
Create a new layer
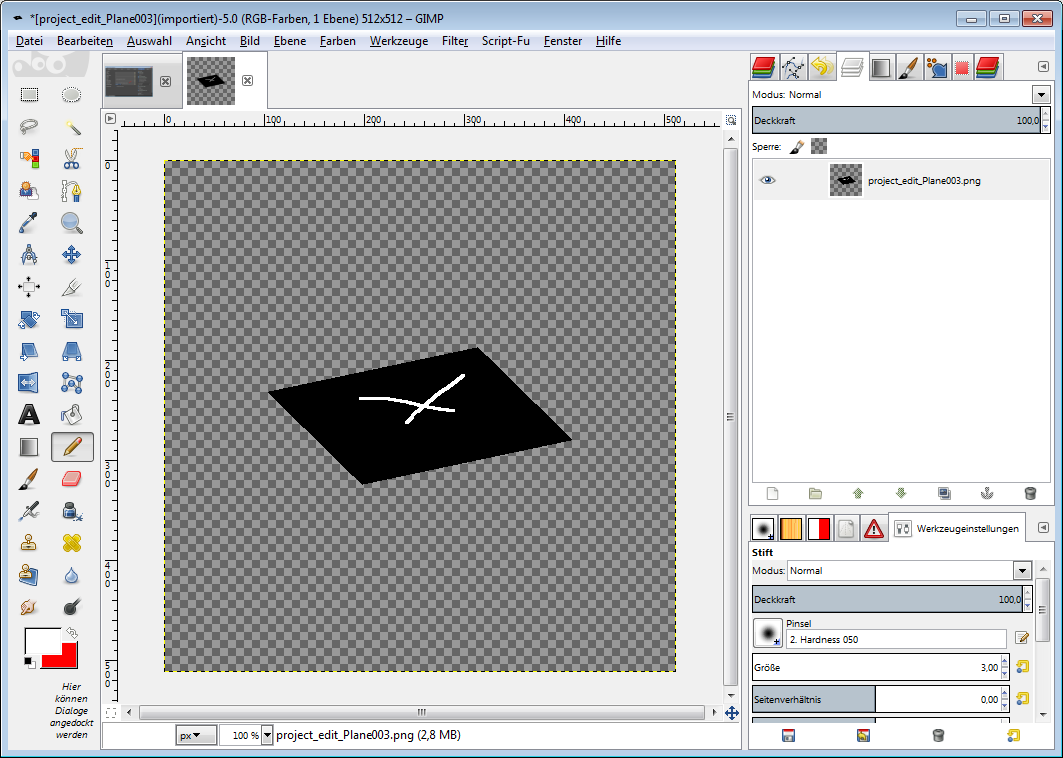(x=772, y=494)
